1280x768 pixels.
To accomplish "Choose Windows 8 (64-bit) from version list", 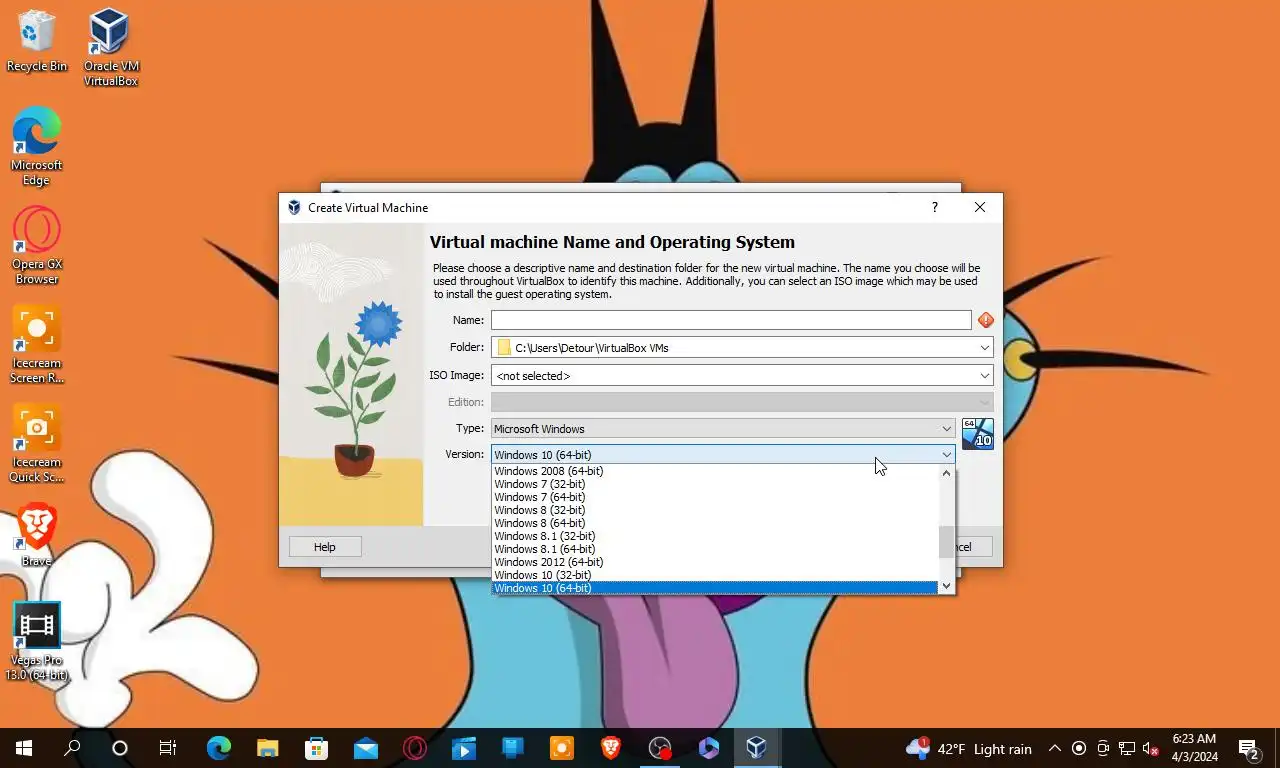I will coord(714,523).
